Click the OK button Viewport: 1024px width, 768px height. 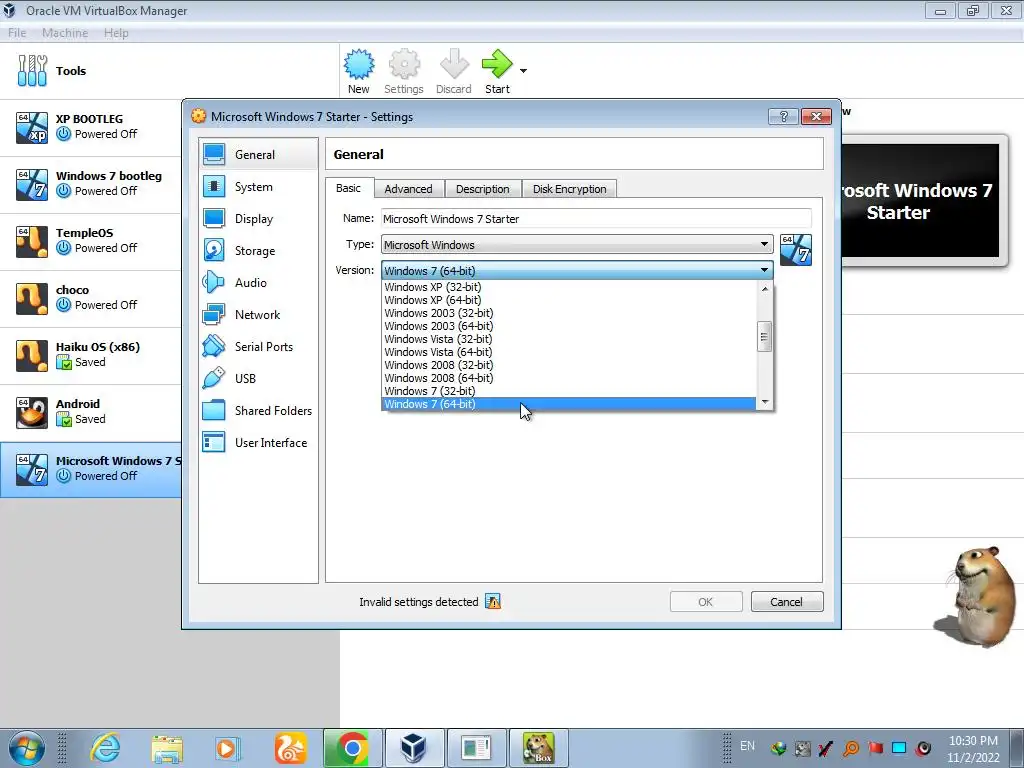(x=706, y=601)
